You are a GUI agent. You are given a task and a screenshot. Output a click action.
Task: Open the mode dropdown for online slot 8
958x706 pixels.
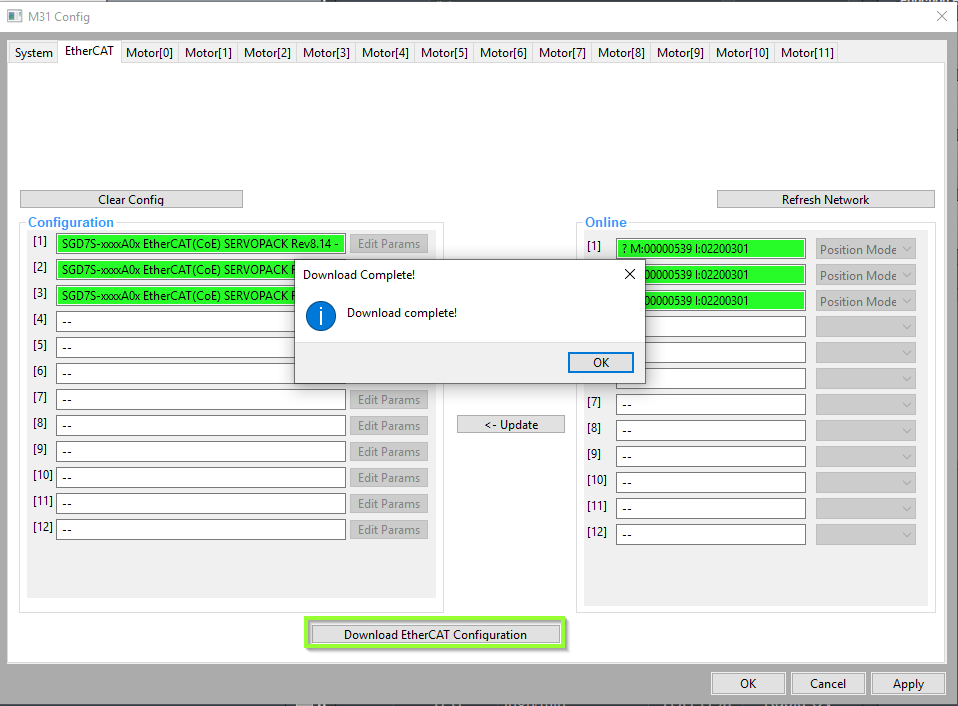(865, 431)
